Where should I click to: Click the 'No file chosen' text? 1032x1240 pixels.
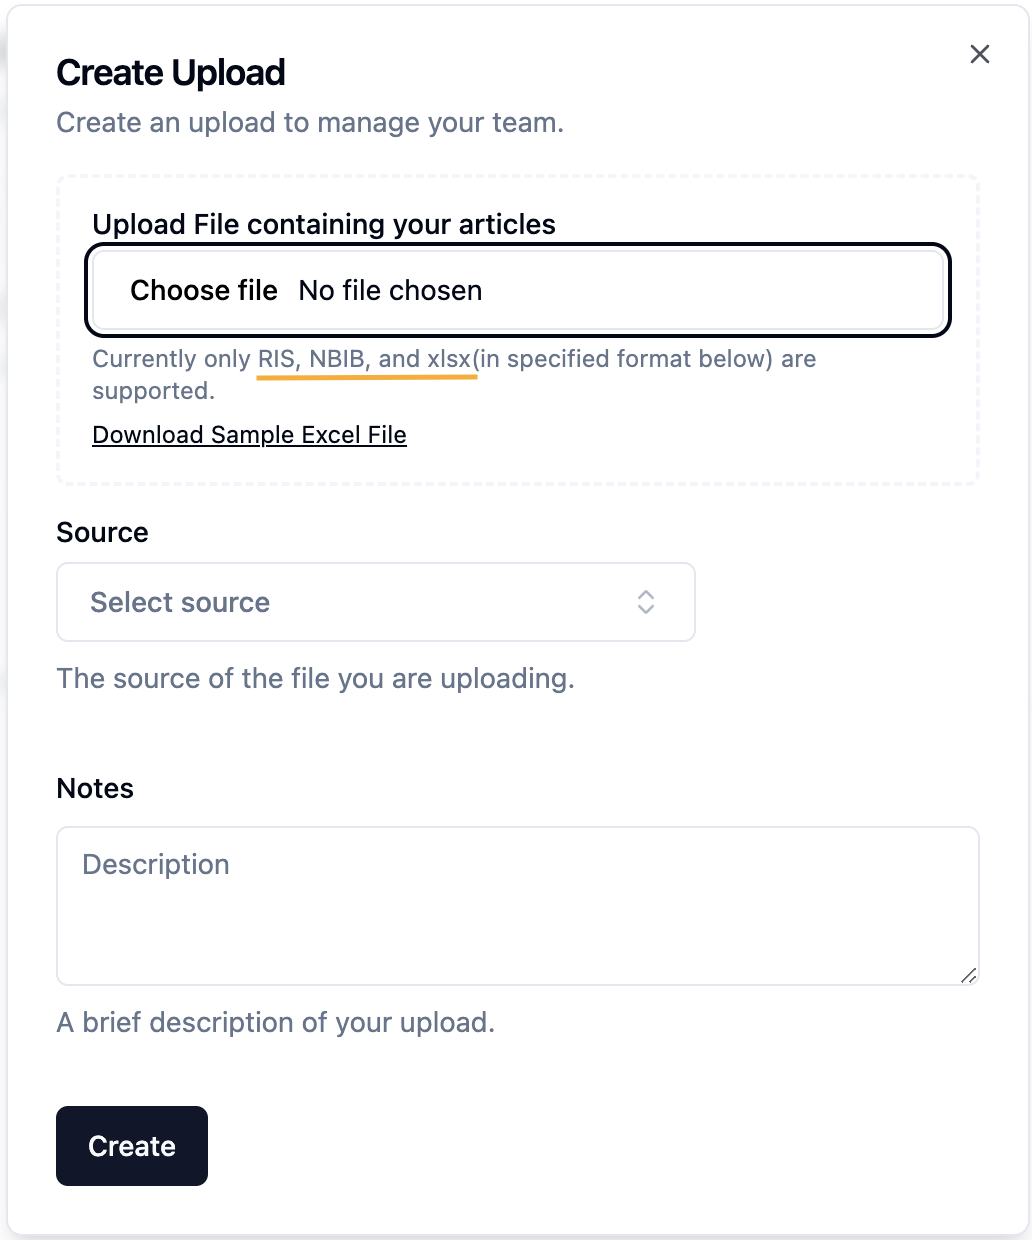tap(390, 290)
